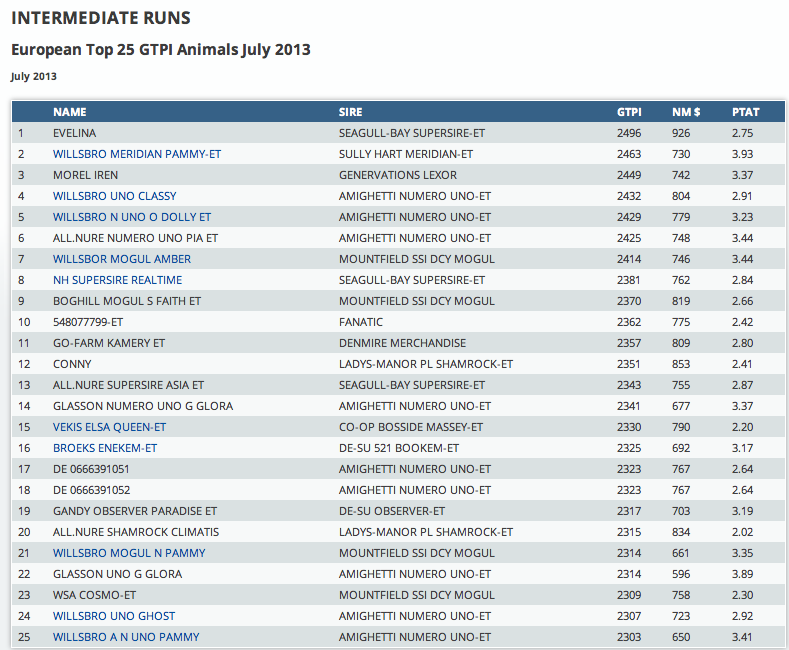
Task: Open the WILLSBRO UNO GHOST link
Action: (x=113, y=616)
